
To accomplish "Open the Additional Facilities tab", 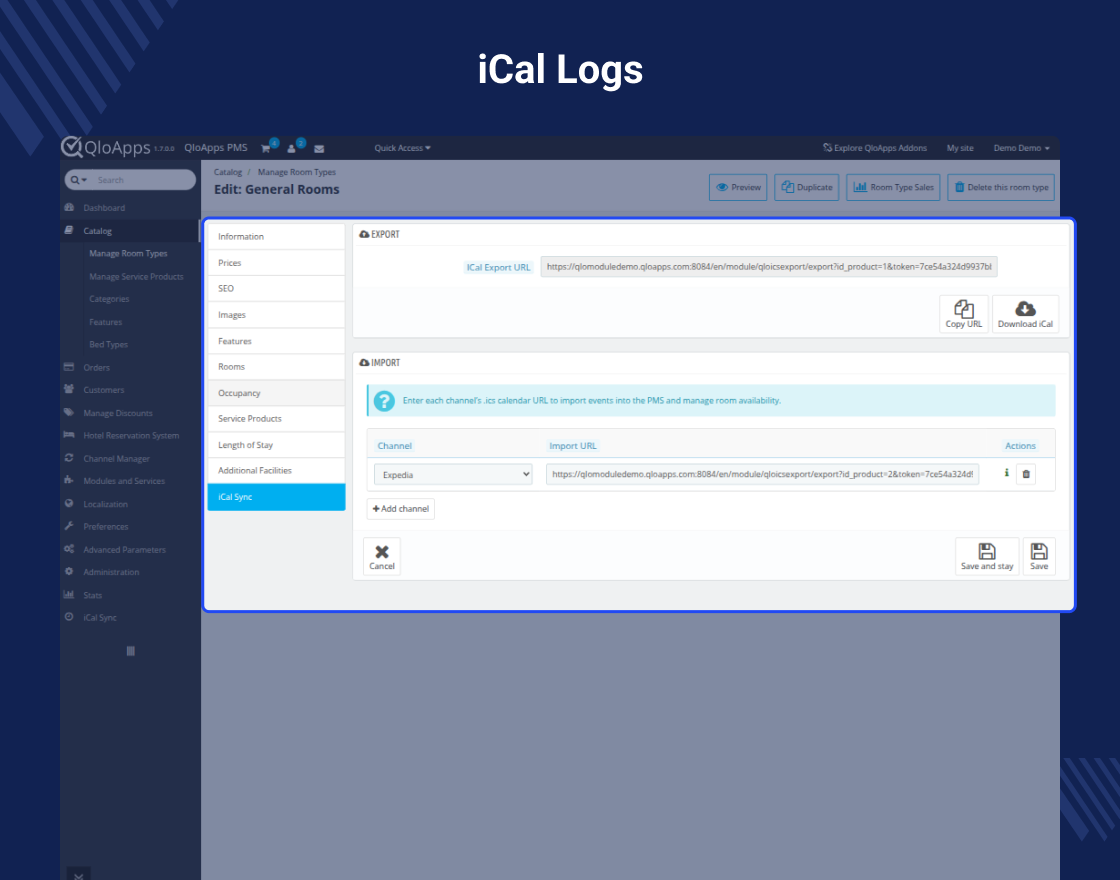I will click(276, 471).
